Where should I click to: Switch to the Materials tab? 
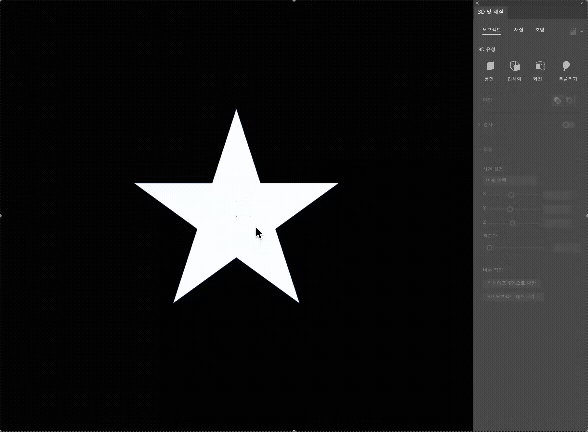[x=518, y=30]
